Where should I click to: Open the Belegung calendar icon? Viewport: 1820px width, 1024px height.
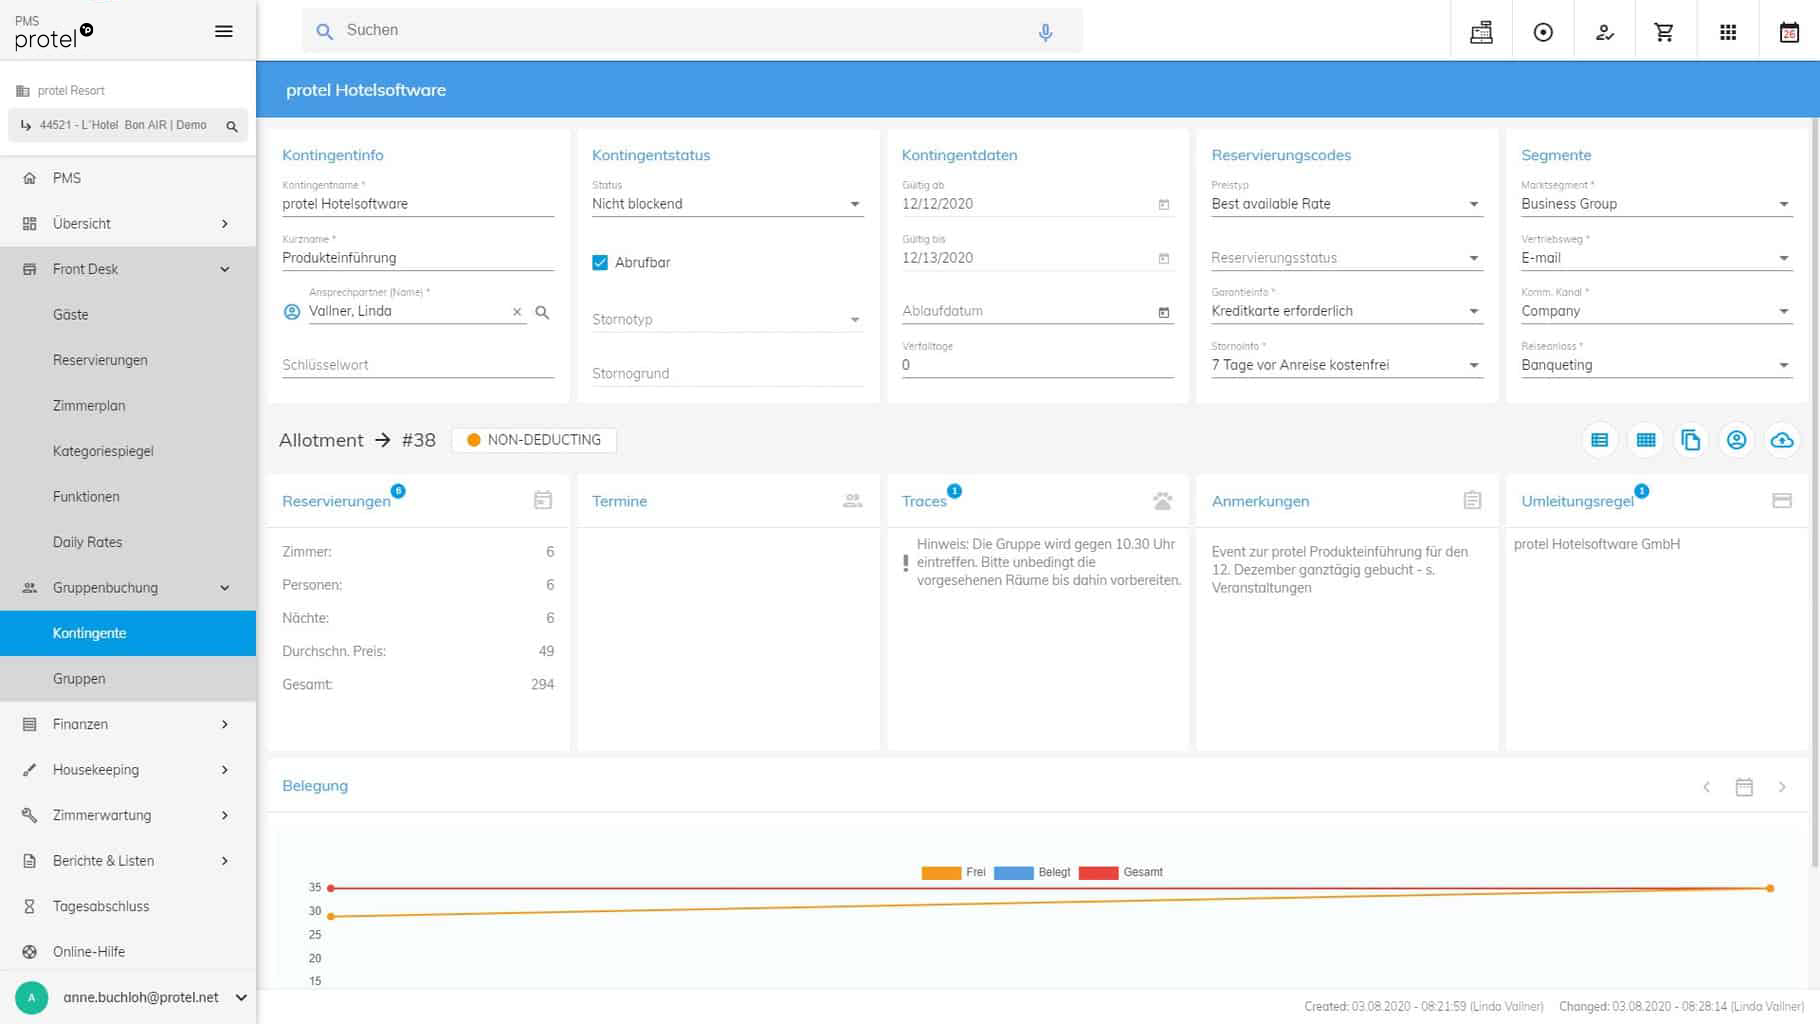click(1744, 787)
